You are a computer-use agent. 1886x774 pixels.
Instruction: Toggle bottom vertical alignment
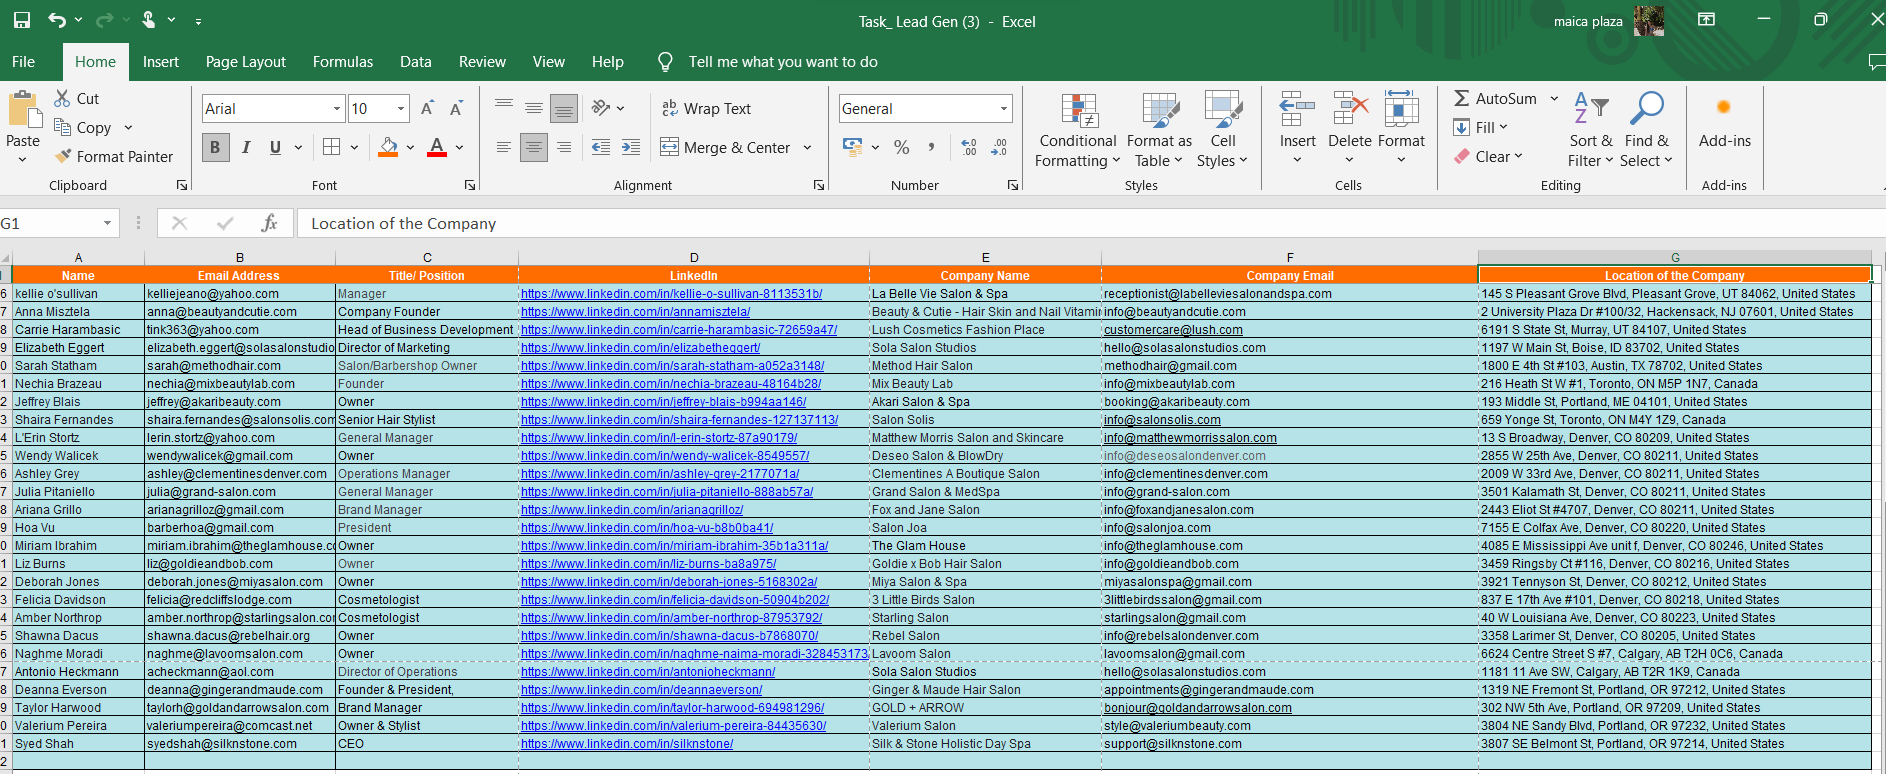[x=564, y=108]
